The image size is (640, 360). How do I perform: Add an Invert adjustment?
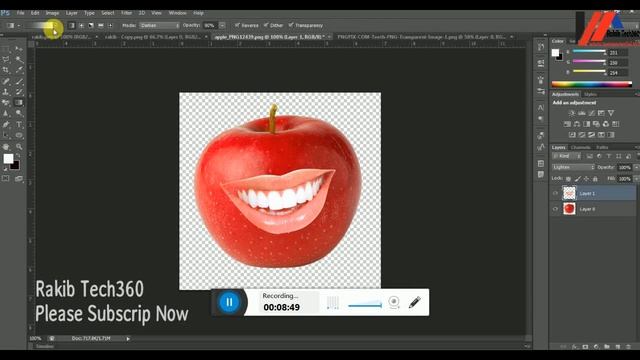(572, 135)
